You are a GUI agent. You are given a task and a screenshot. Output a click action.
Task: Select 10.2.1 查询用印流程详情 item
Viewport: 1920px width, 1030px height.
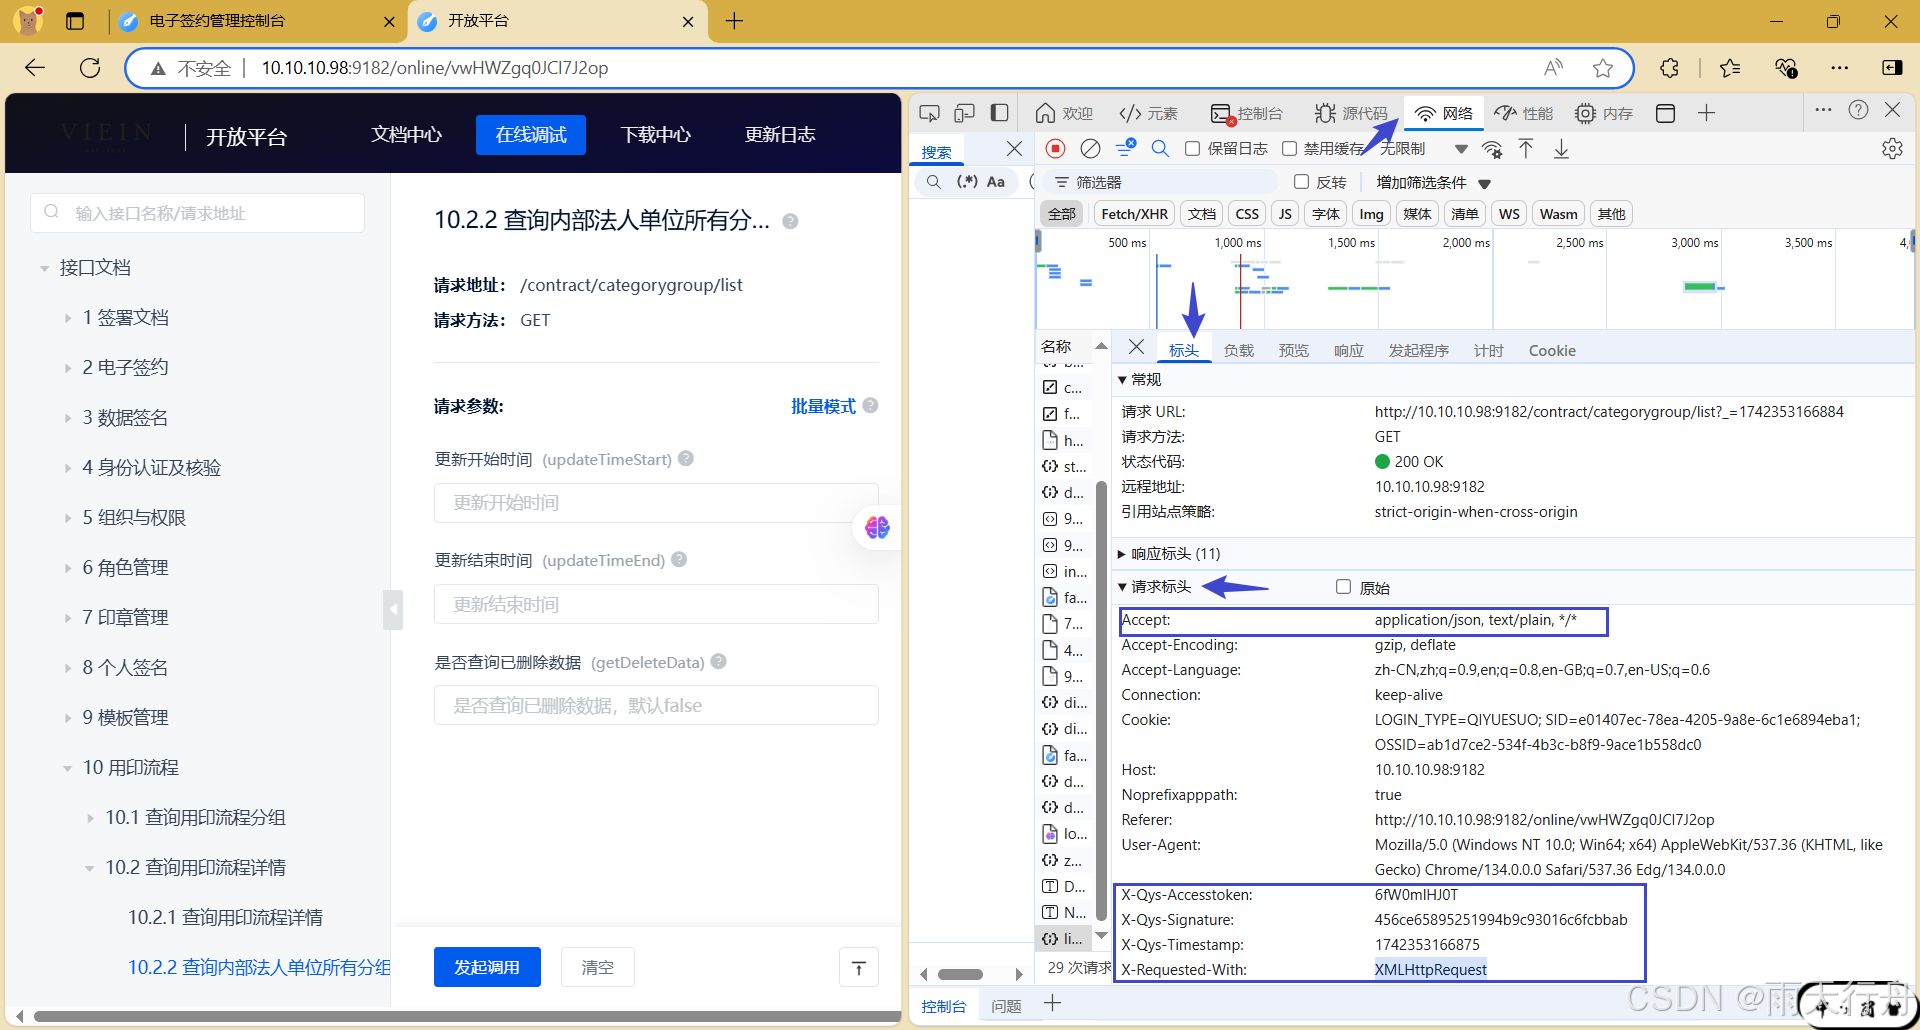225,917
